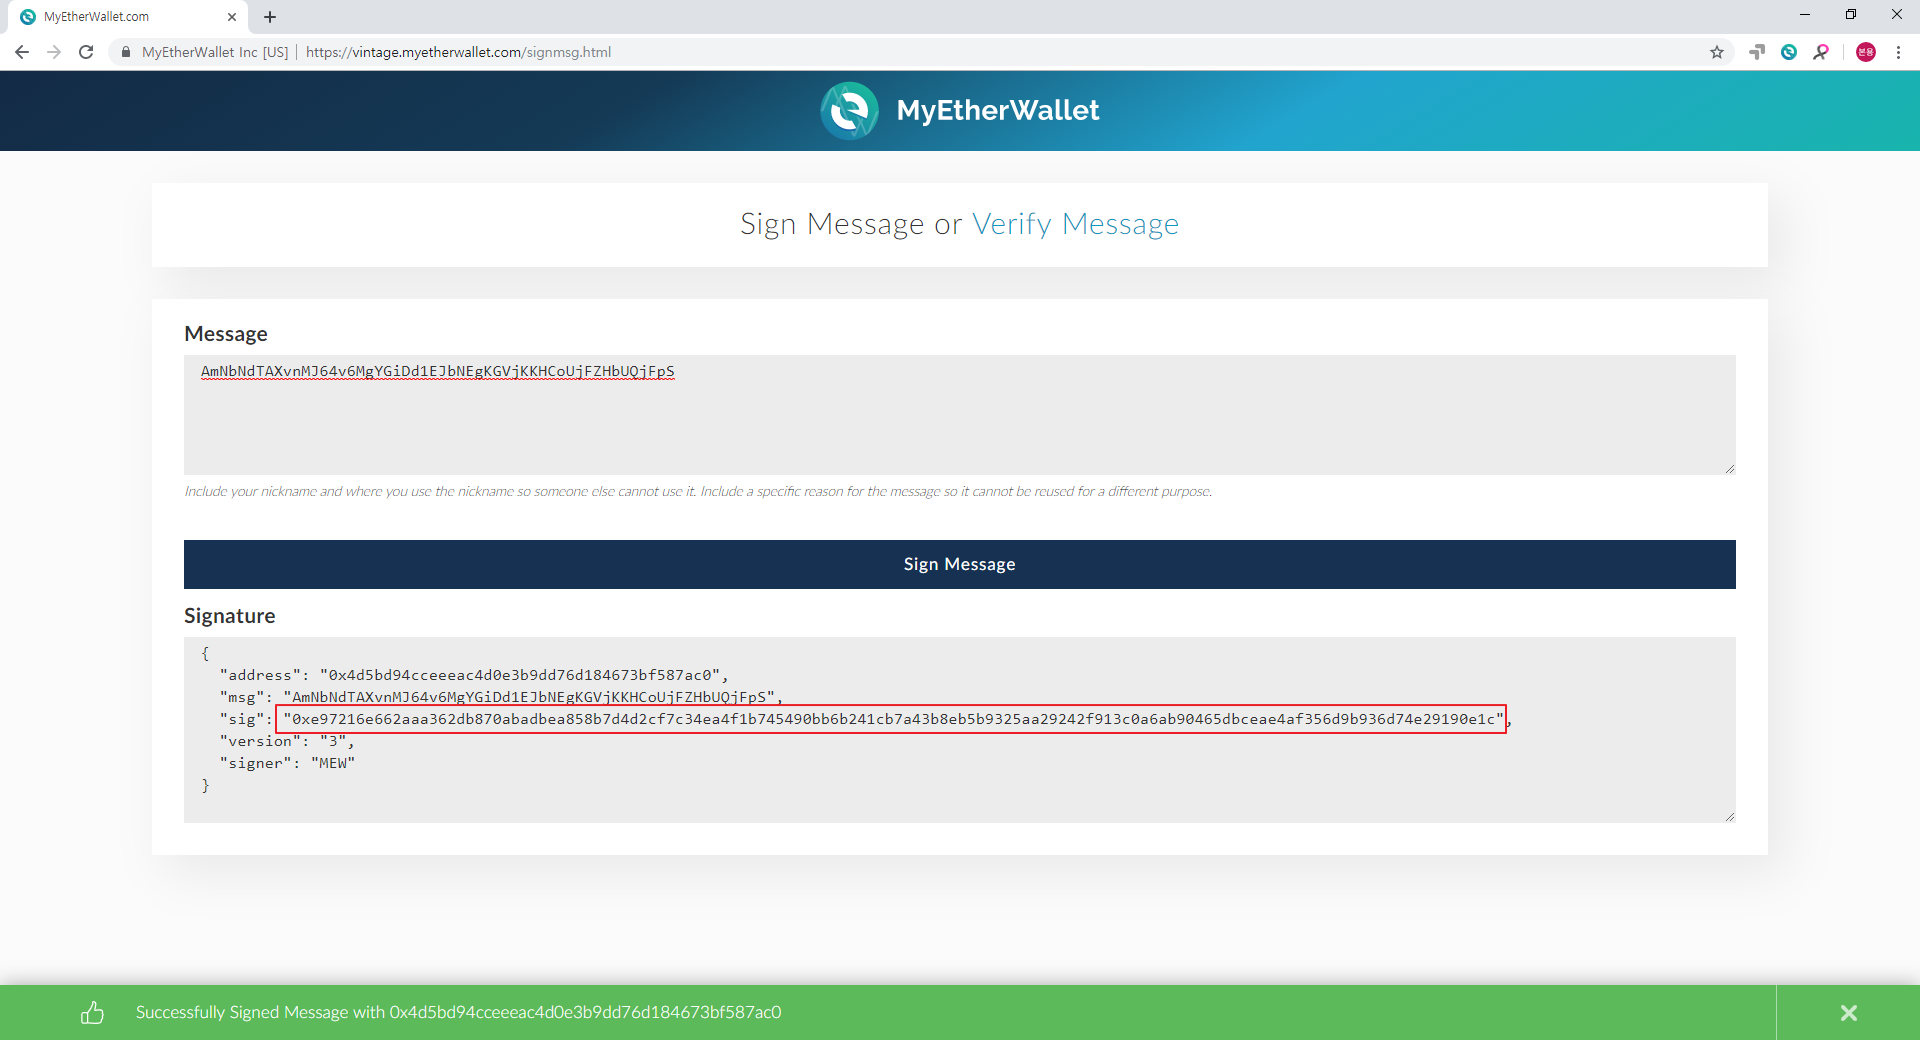This screenshot has height=1040, width=1920.
Task: Open the Chrome three-dot menu
Action: pyautogui.click(x=1898, y=52)
